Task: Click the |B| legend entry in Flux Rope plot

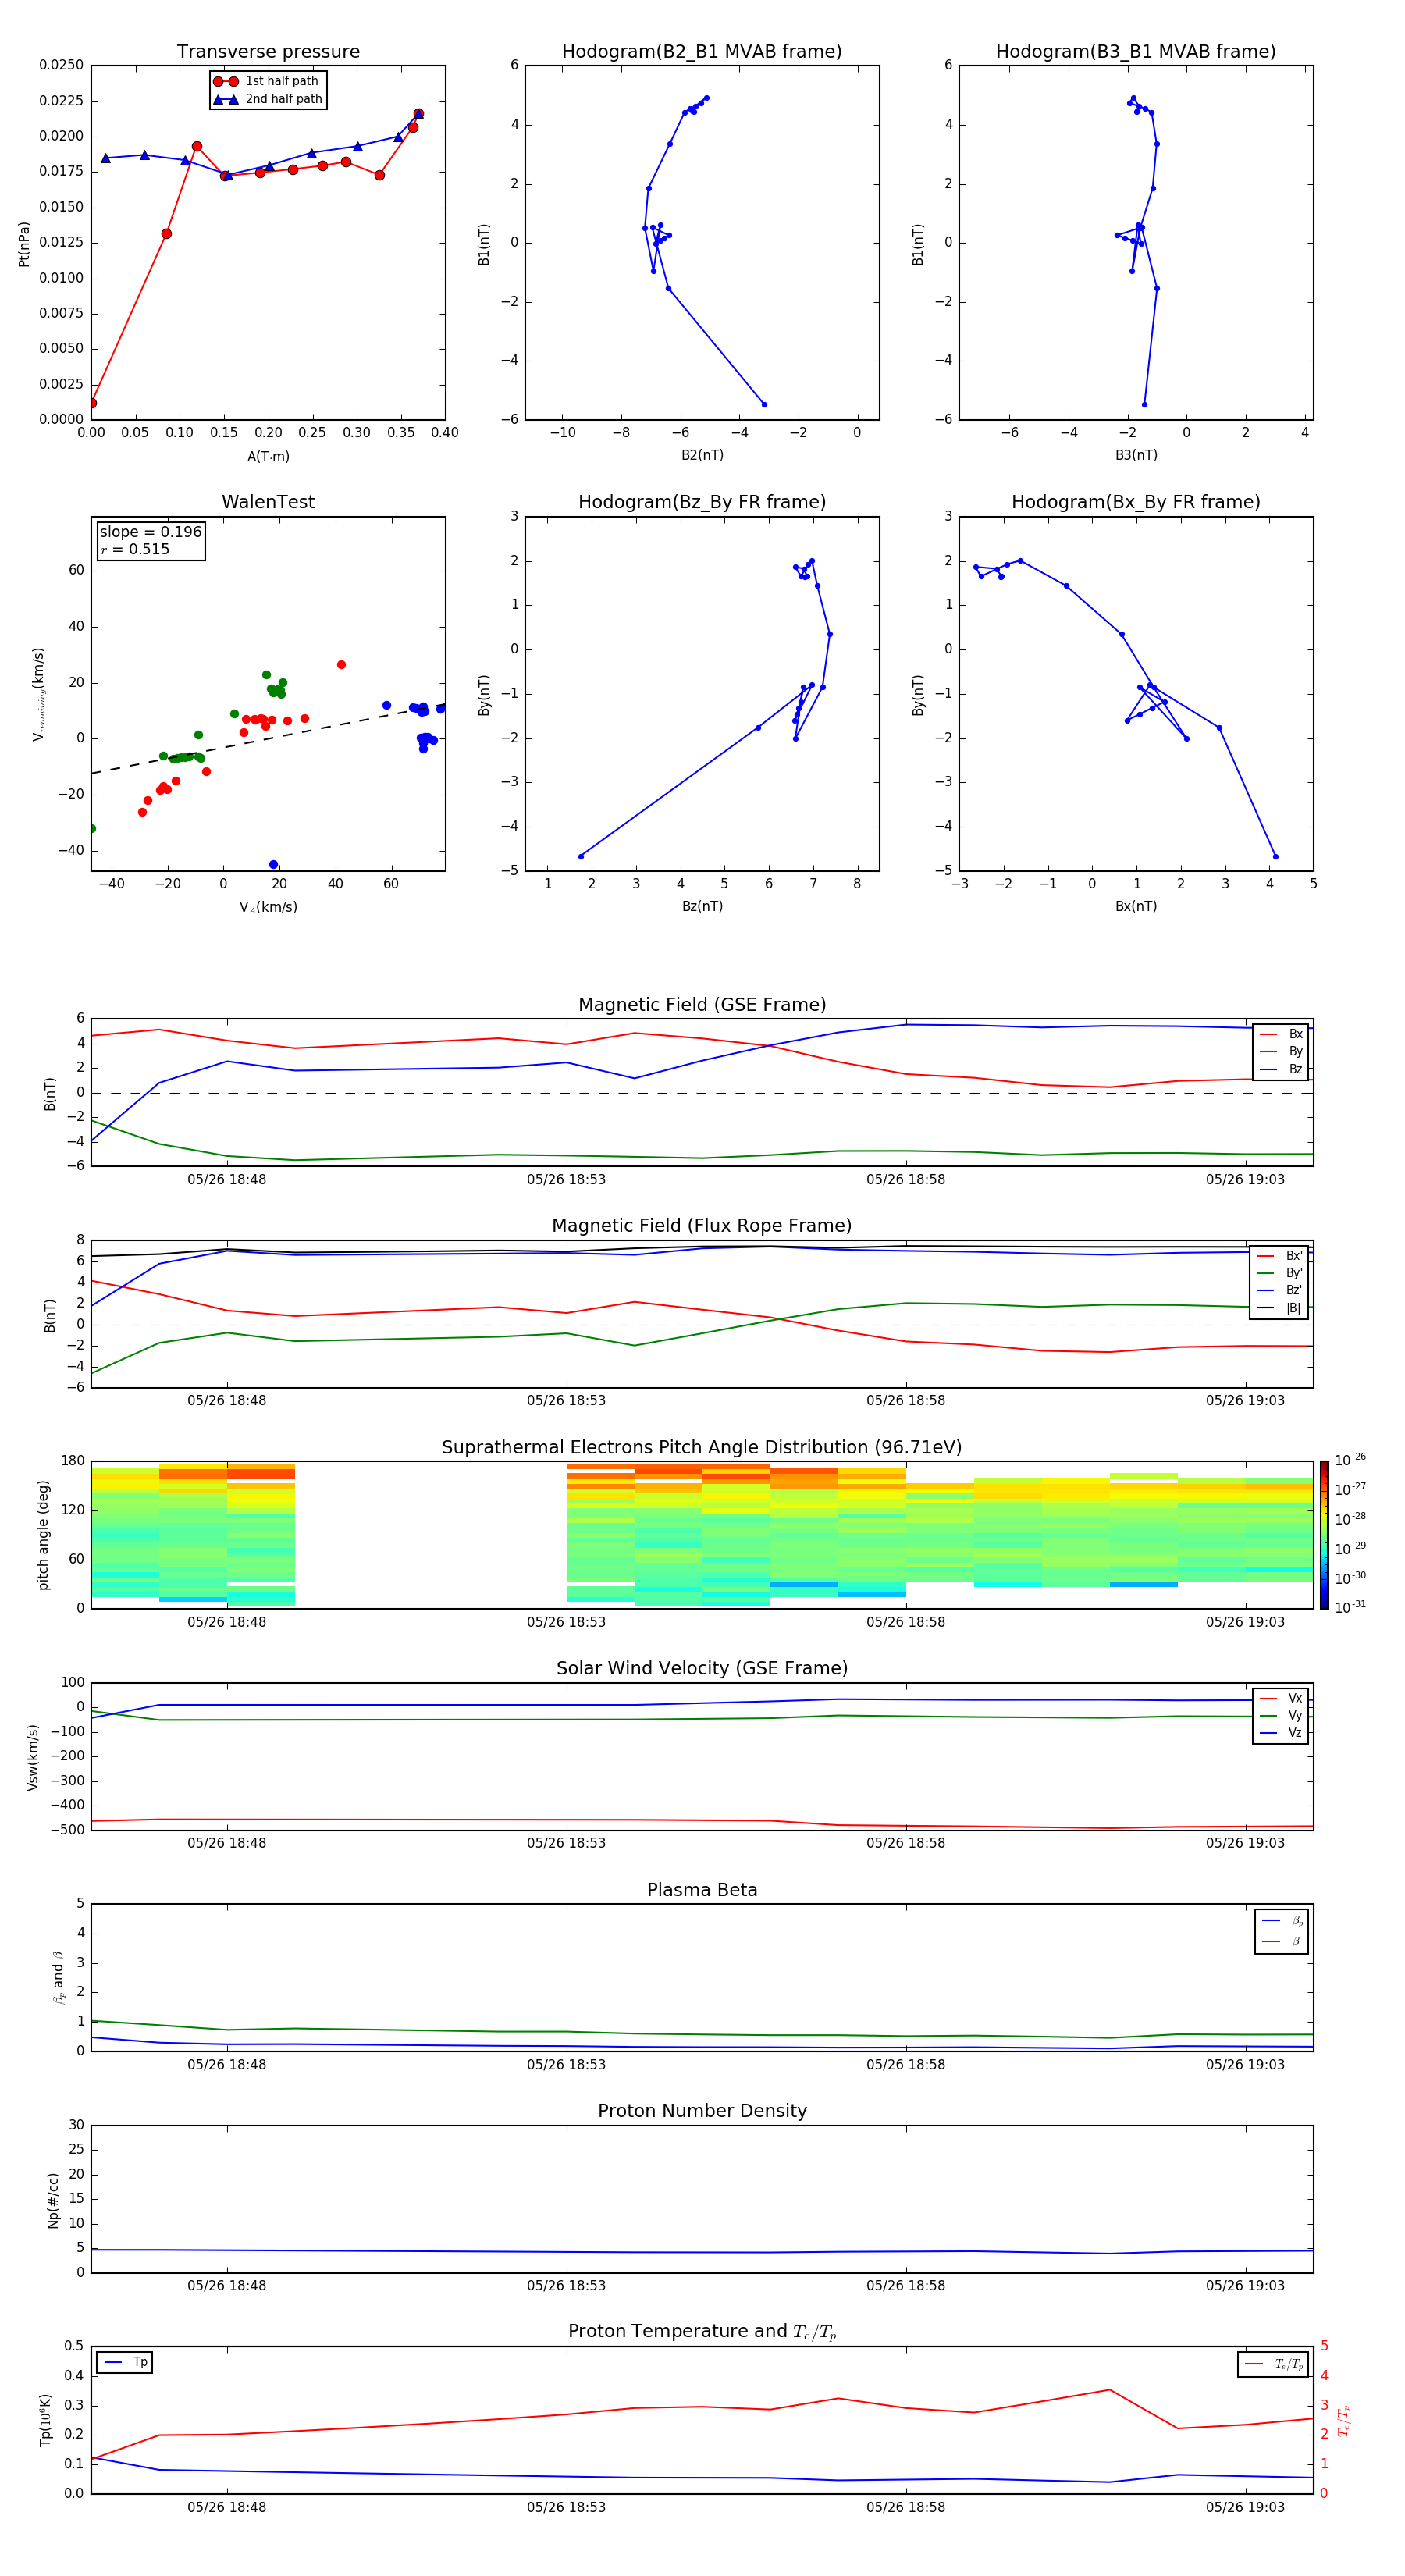Action: click(1281, 1308)
